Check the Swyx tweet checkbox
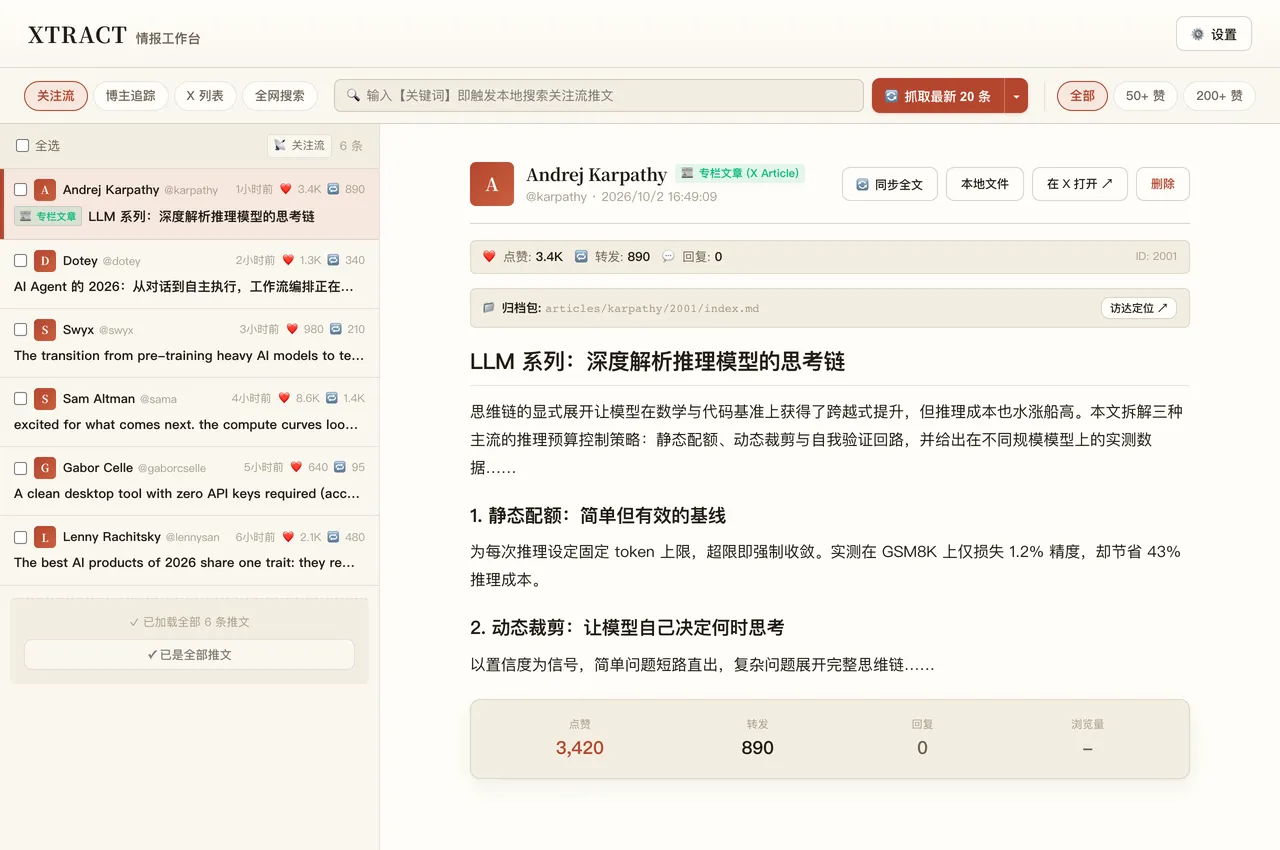Screen dimensions: 1280x850 point(20,330)
